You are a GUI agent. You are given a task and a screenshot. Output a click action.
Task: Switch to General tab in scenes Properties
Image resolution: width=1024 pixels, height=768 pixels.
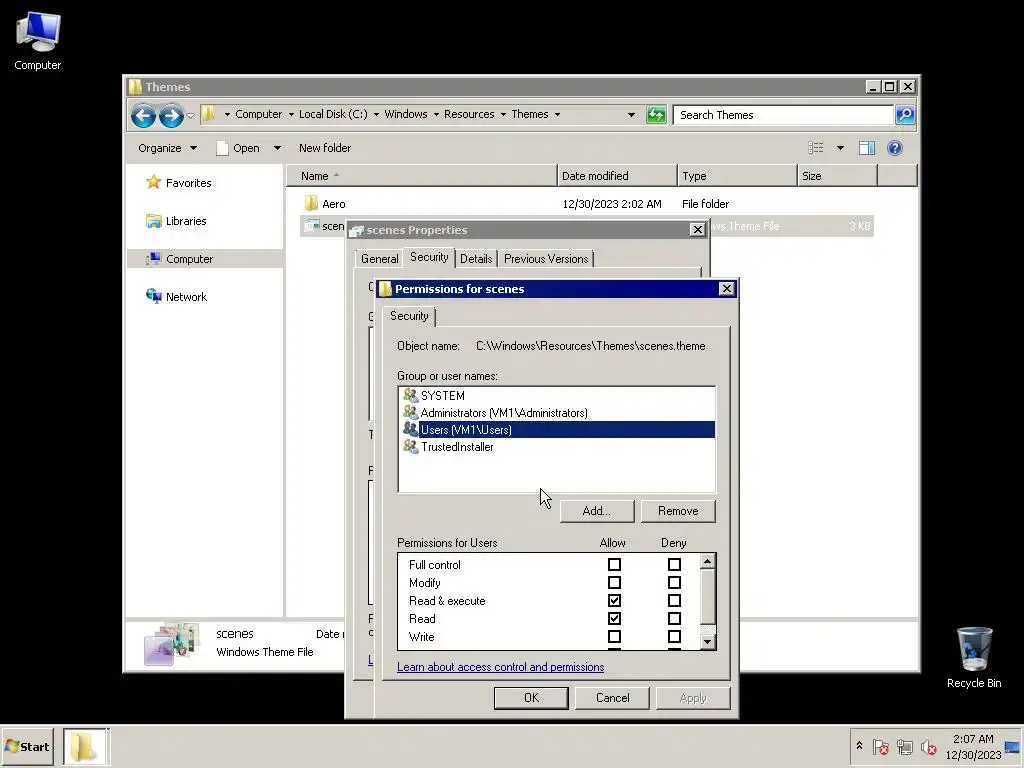point(379,259)
